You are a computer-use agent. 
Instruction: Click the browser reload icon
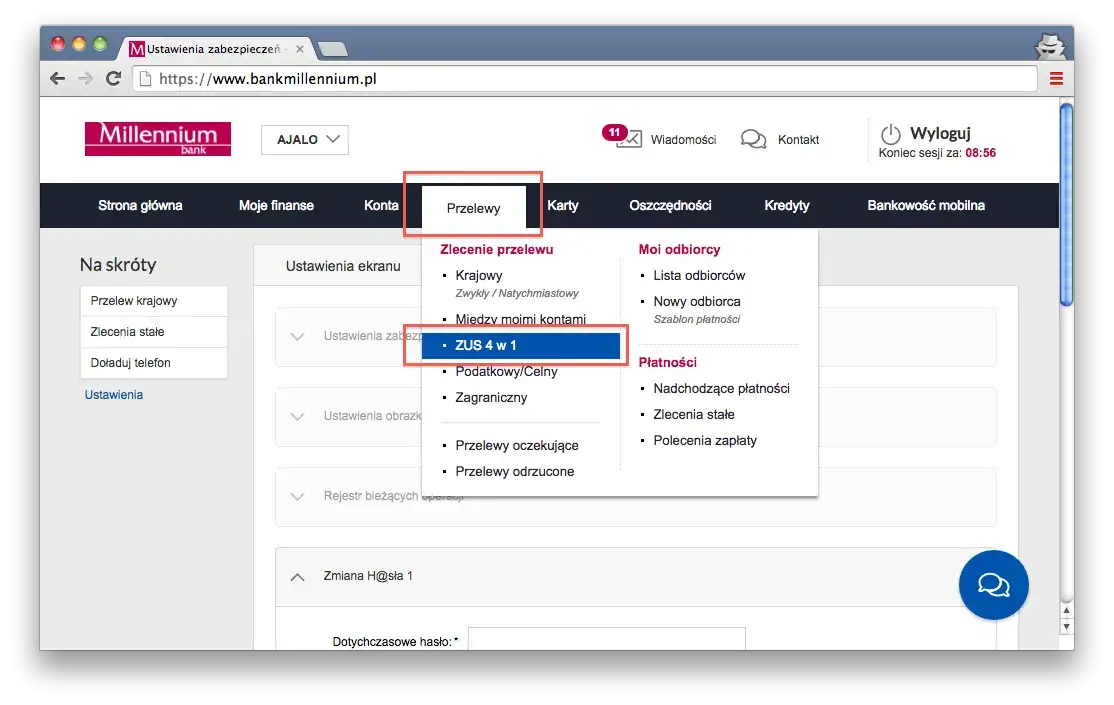tap(114, 78)
